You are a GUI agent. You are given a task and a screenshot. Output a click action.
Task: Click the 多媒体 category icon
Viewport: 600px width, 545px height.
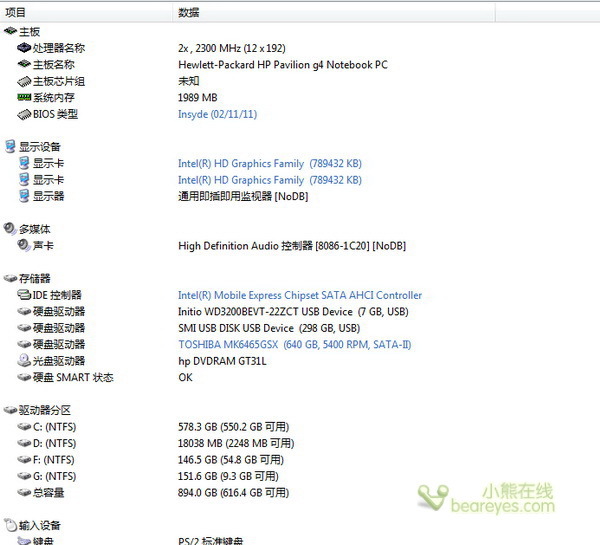point(10,228)
